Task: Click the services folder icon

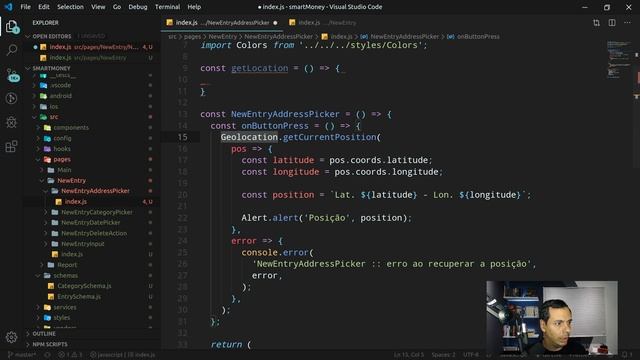Action: (x=47, y=307)
